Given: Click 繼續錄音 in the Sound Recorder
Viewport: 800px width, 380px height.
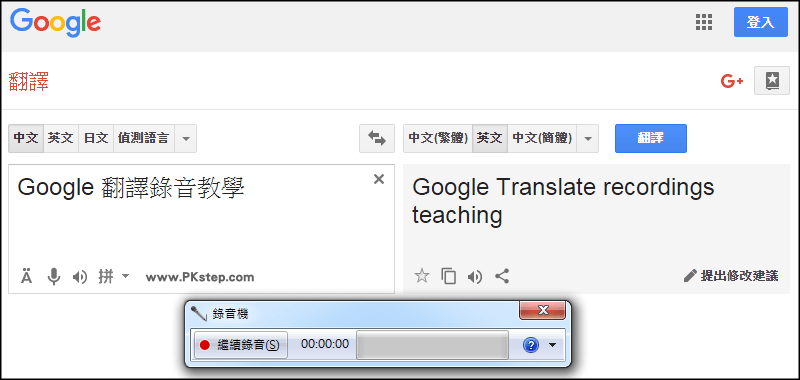Looking at the screenshot, I should pos(241,345).
